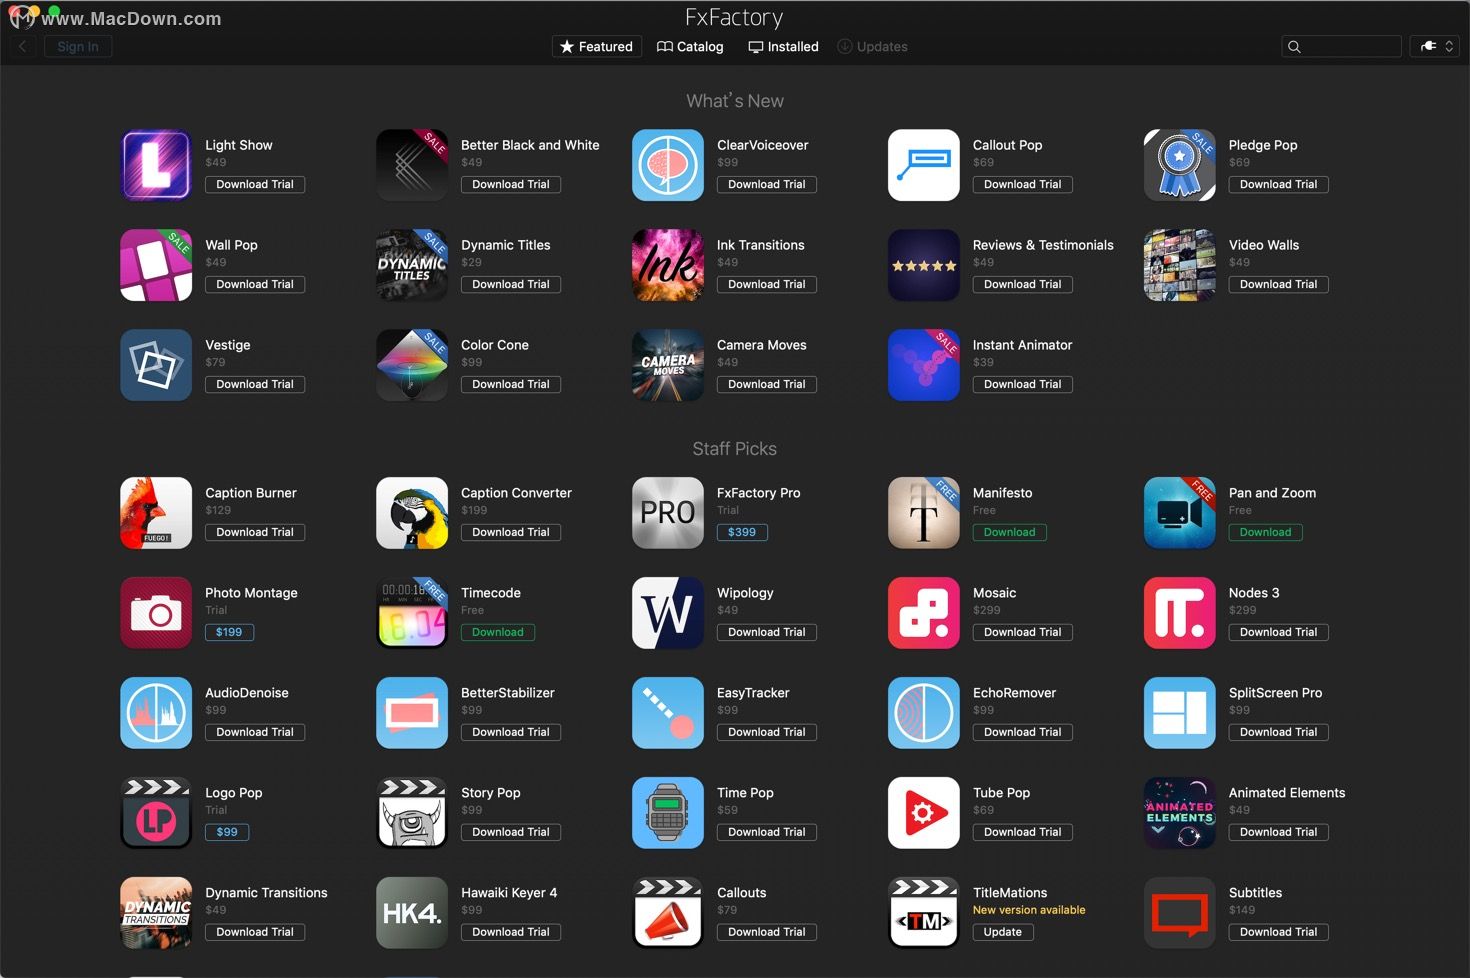1470x978 pixels.
Task: Select the Ink Transitions icon
Action: [668, 265]
